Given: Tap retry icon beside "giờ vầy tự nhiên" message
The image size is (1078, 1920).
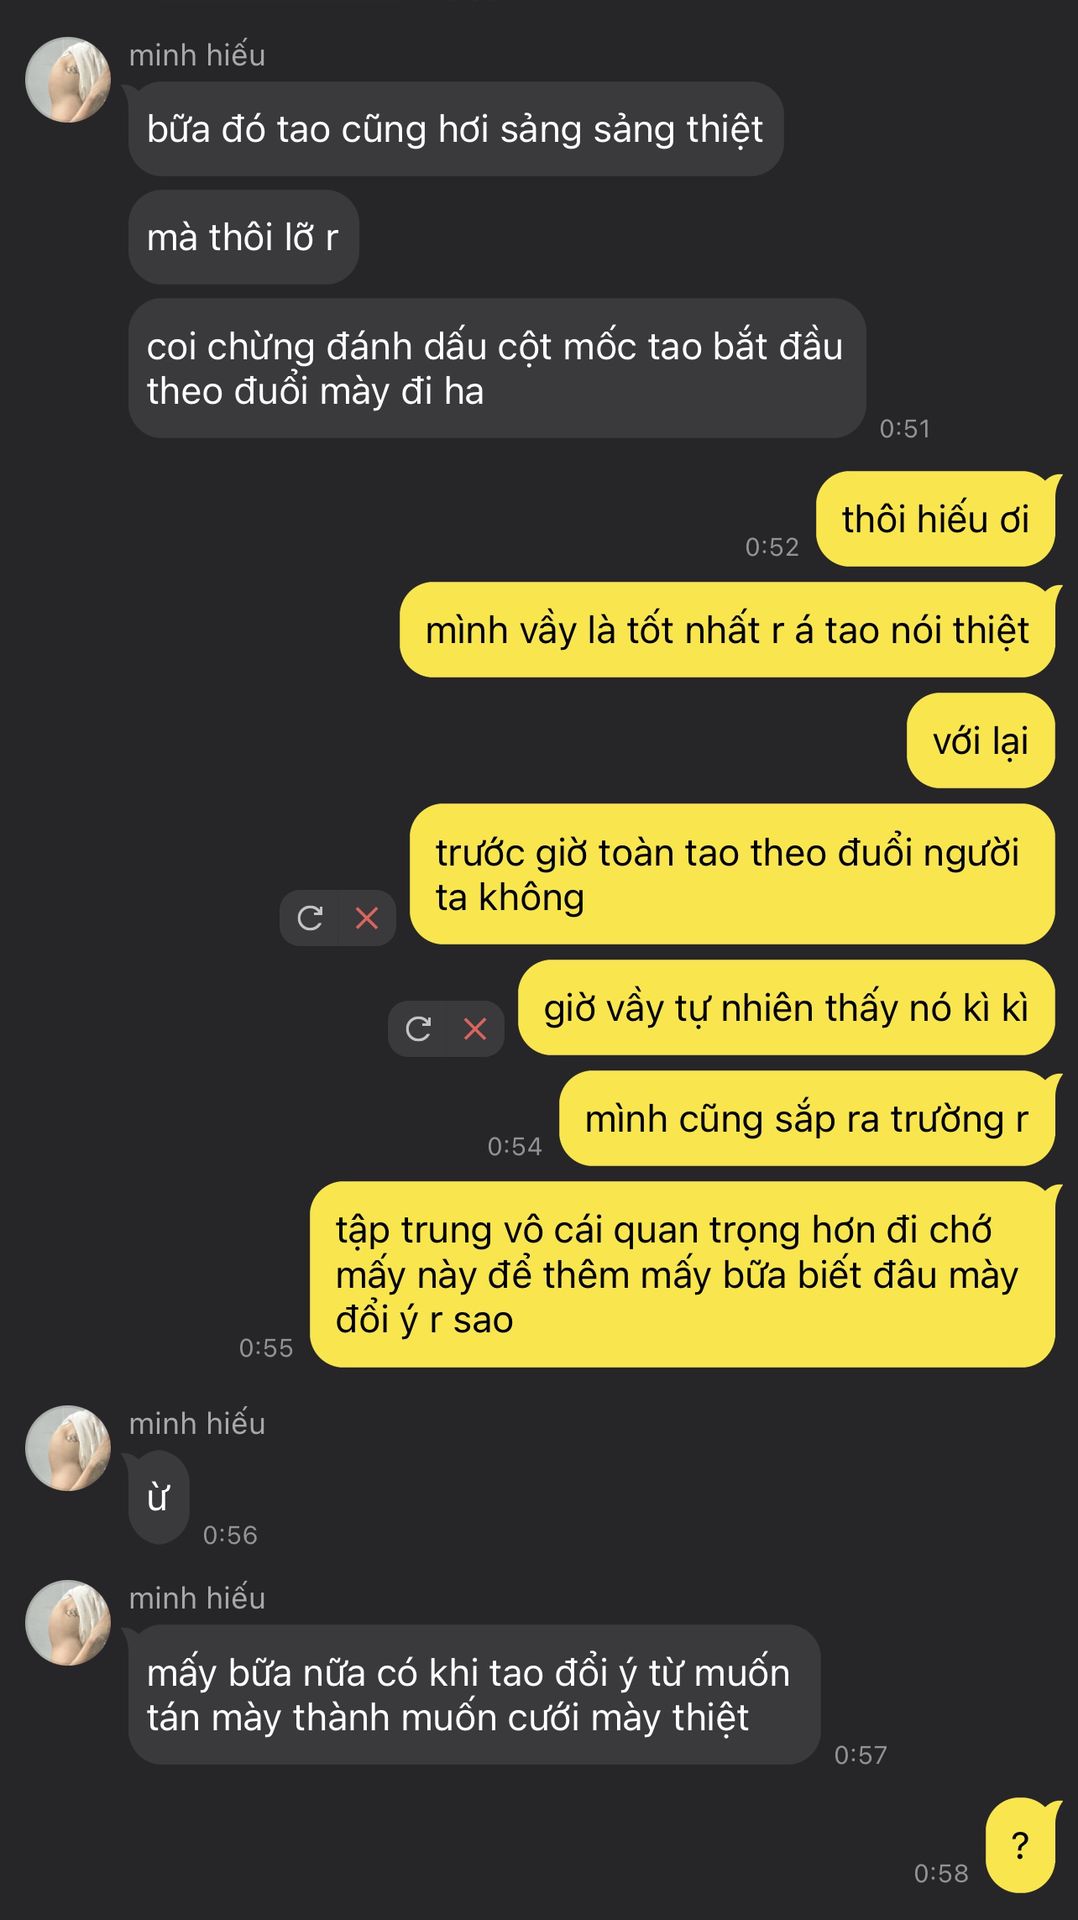Looking at the screenshot, I should tap(418, 1029).
